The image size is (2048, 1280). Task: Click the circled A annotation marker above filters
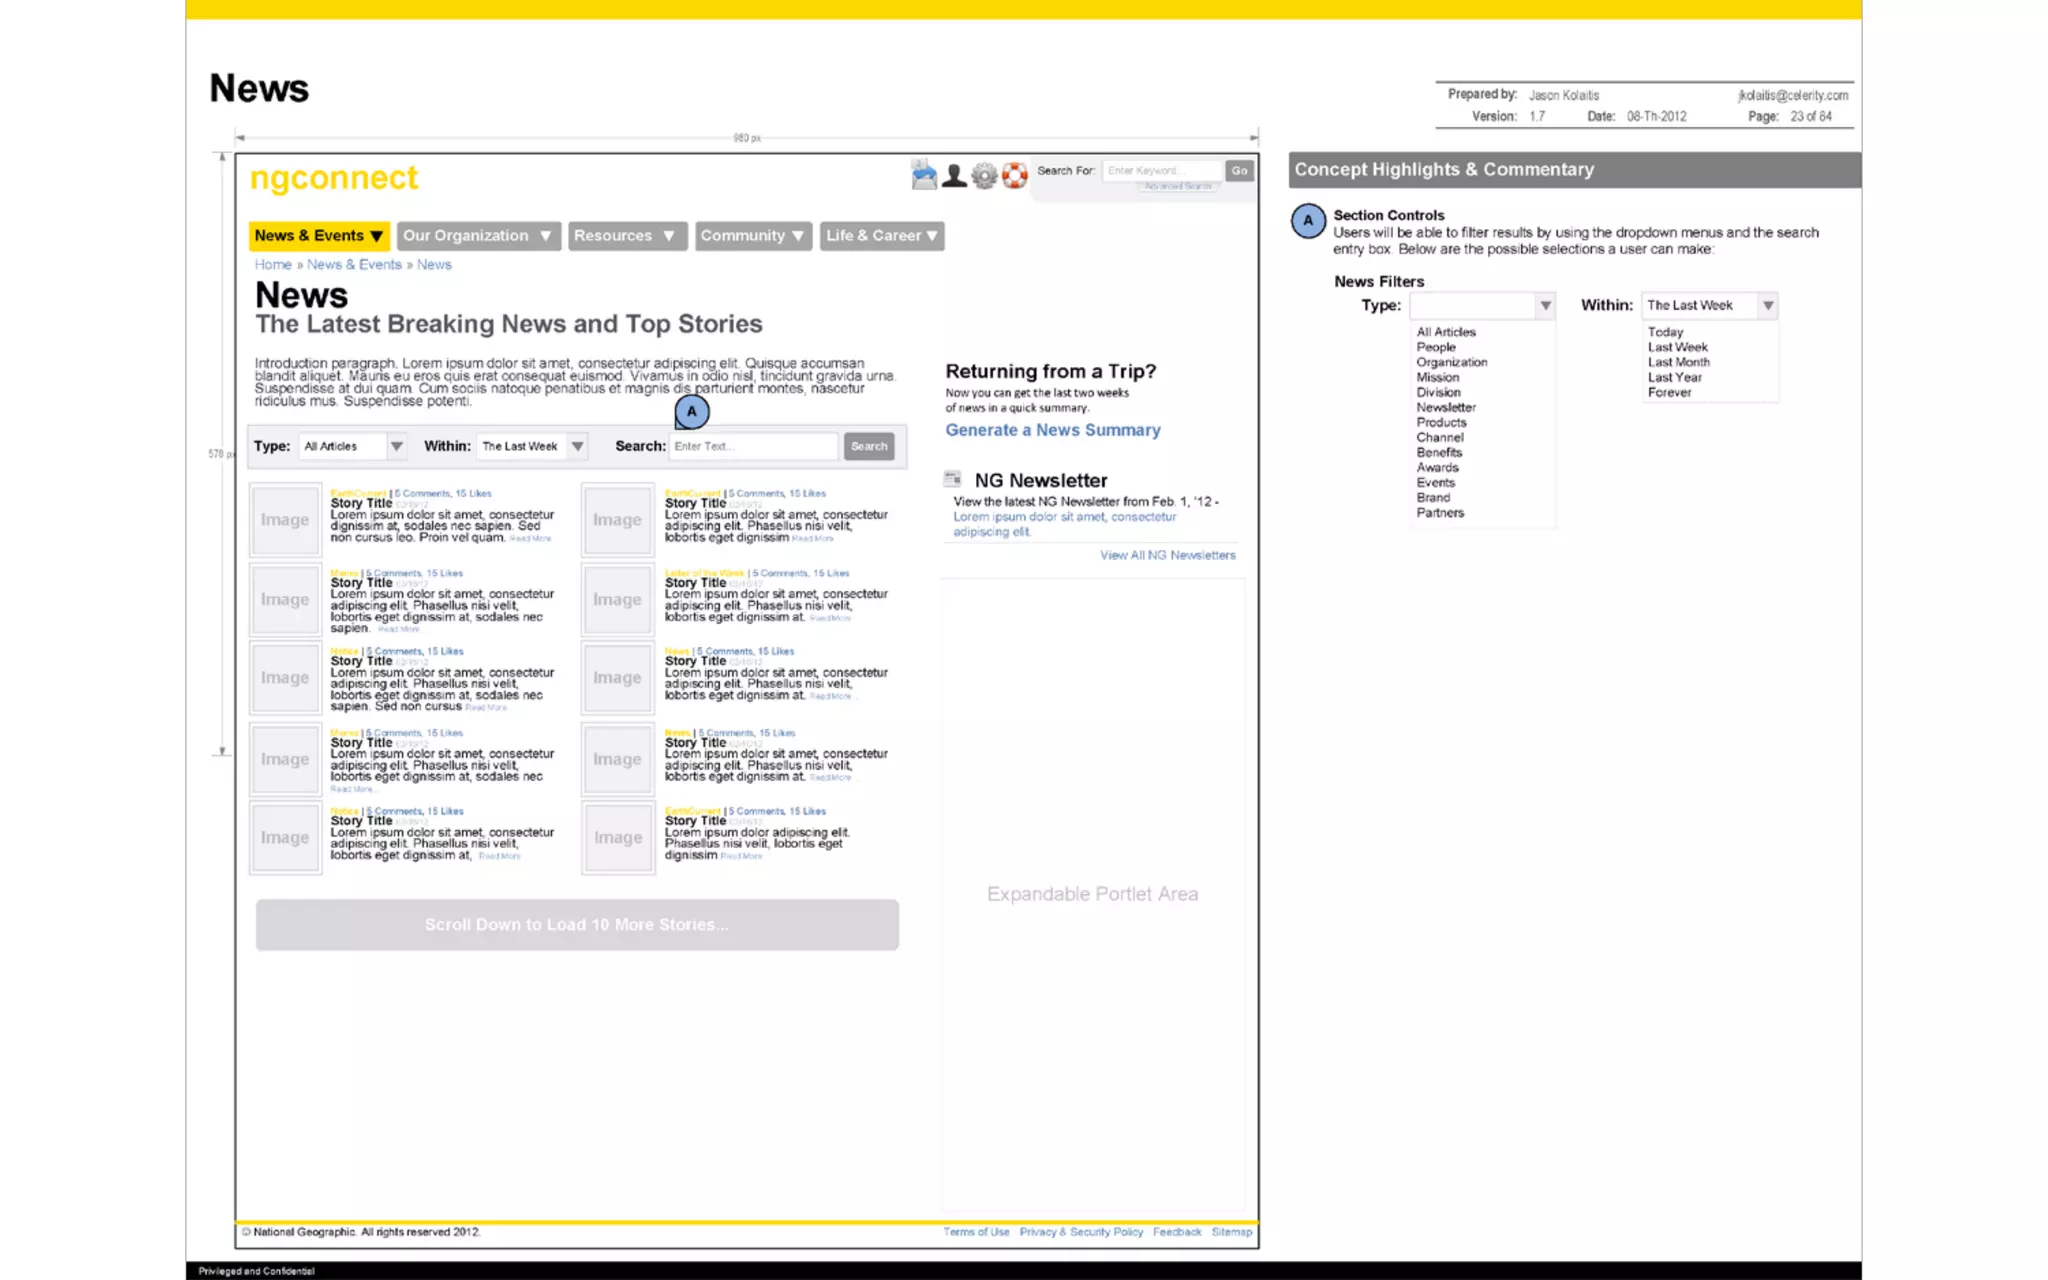coord(691,411)
